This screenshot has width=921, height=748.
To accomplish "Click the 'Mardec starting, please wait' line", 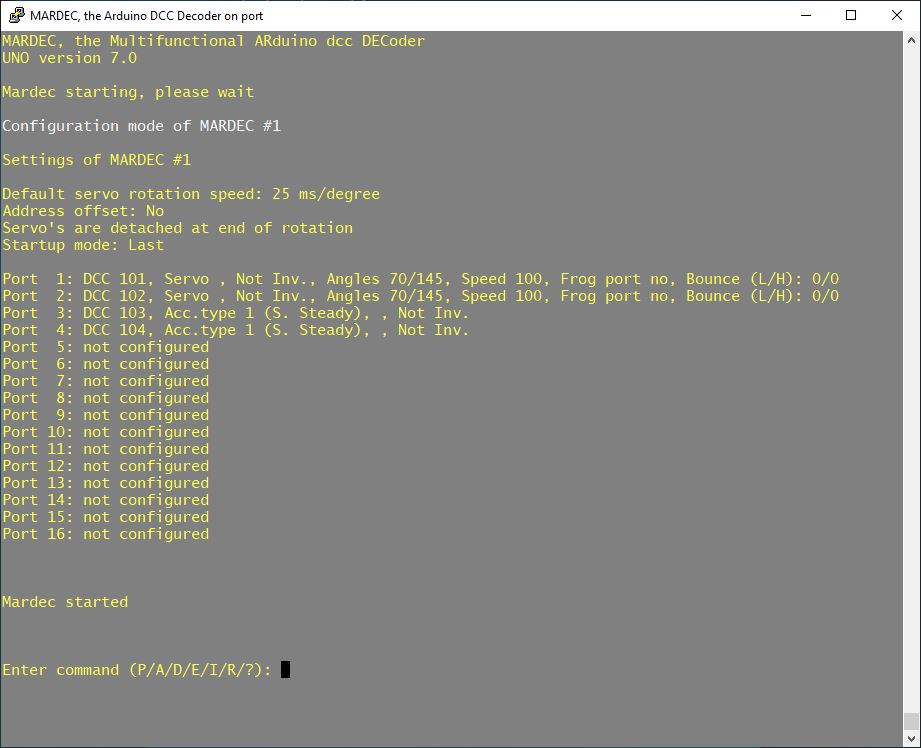I will coord(128,92).
